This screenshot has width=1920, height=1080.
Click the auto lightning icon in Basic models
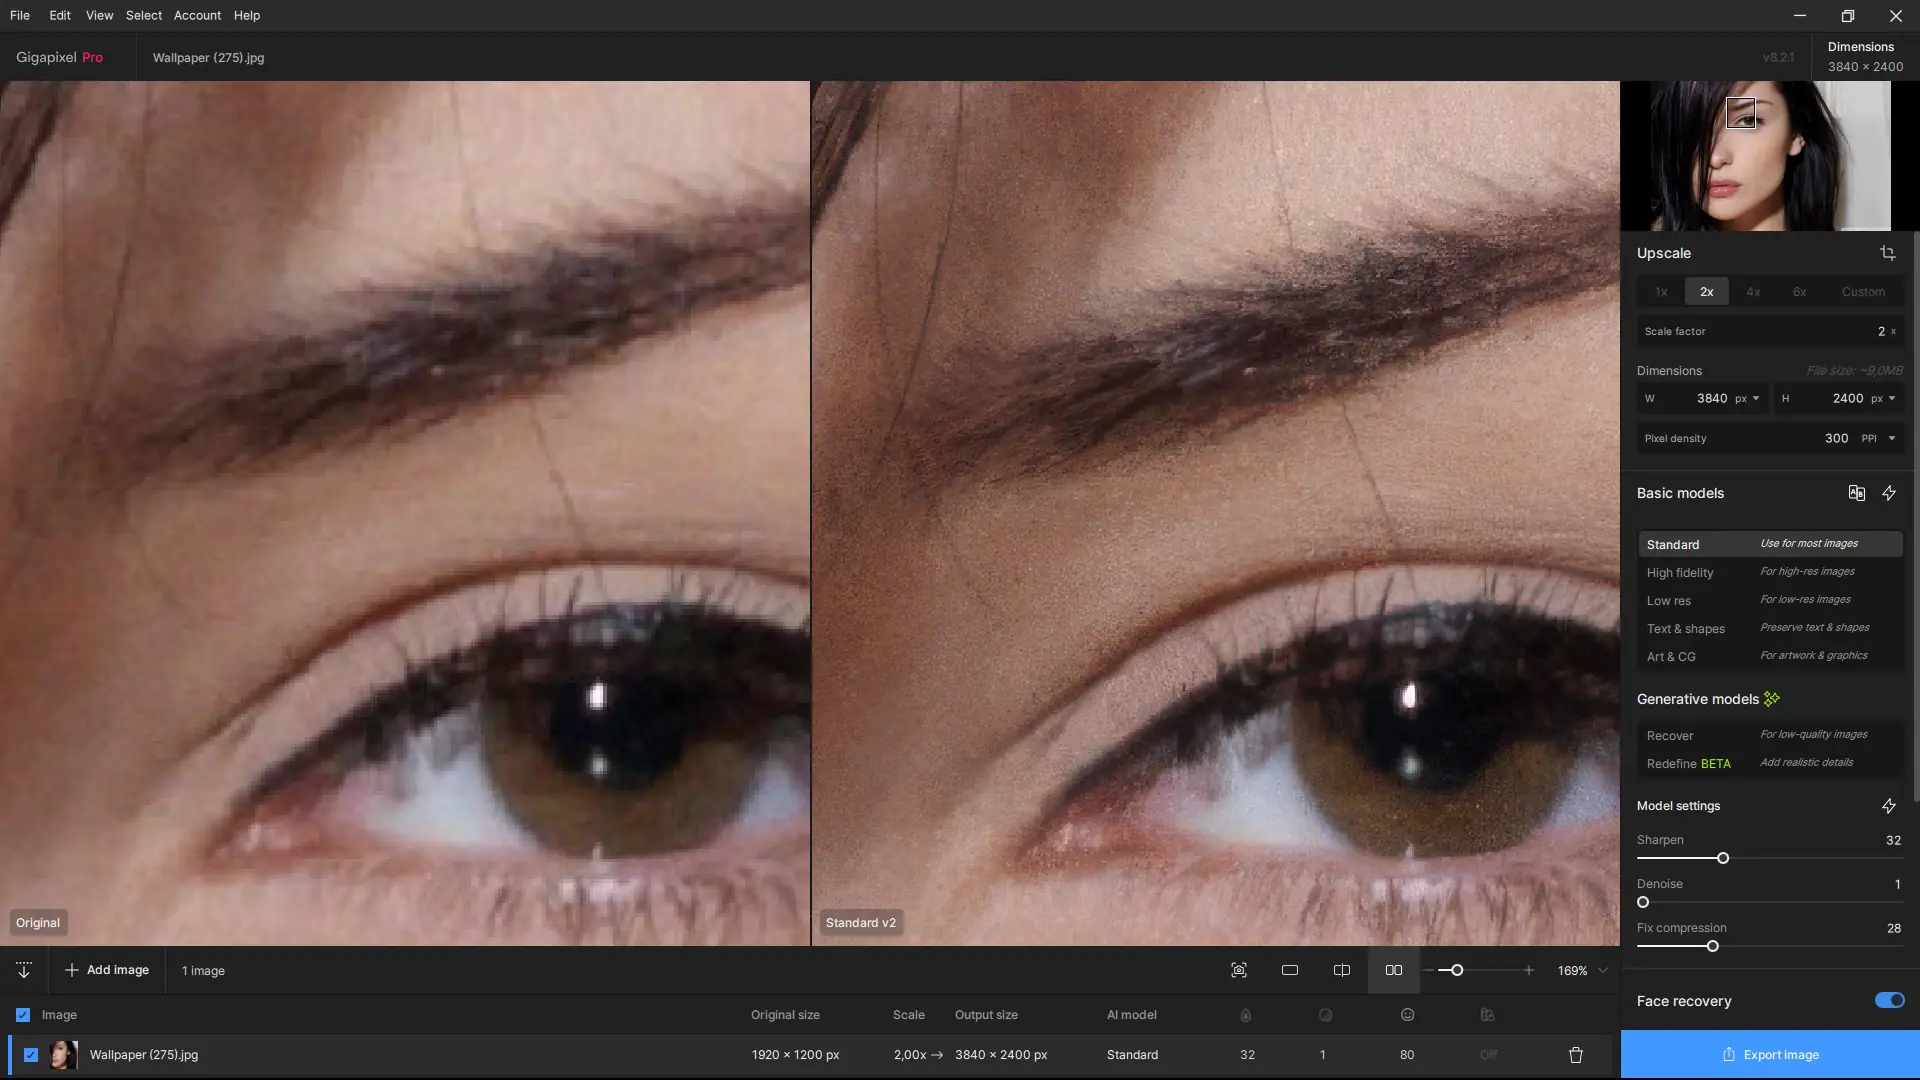(x=1889, y=493)
